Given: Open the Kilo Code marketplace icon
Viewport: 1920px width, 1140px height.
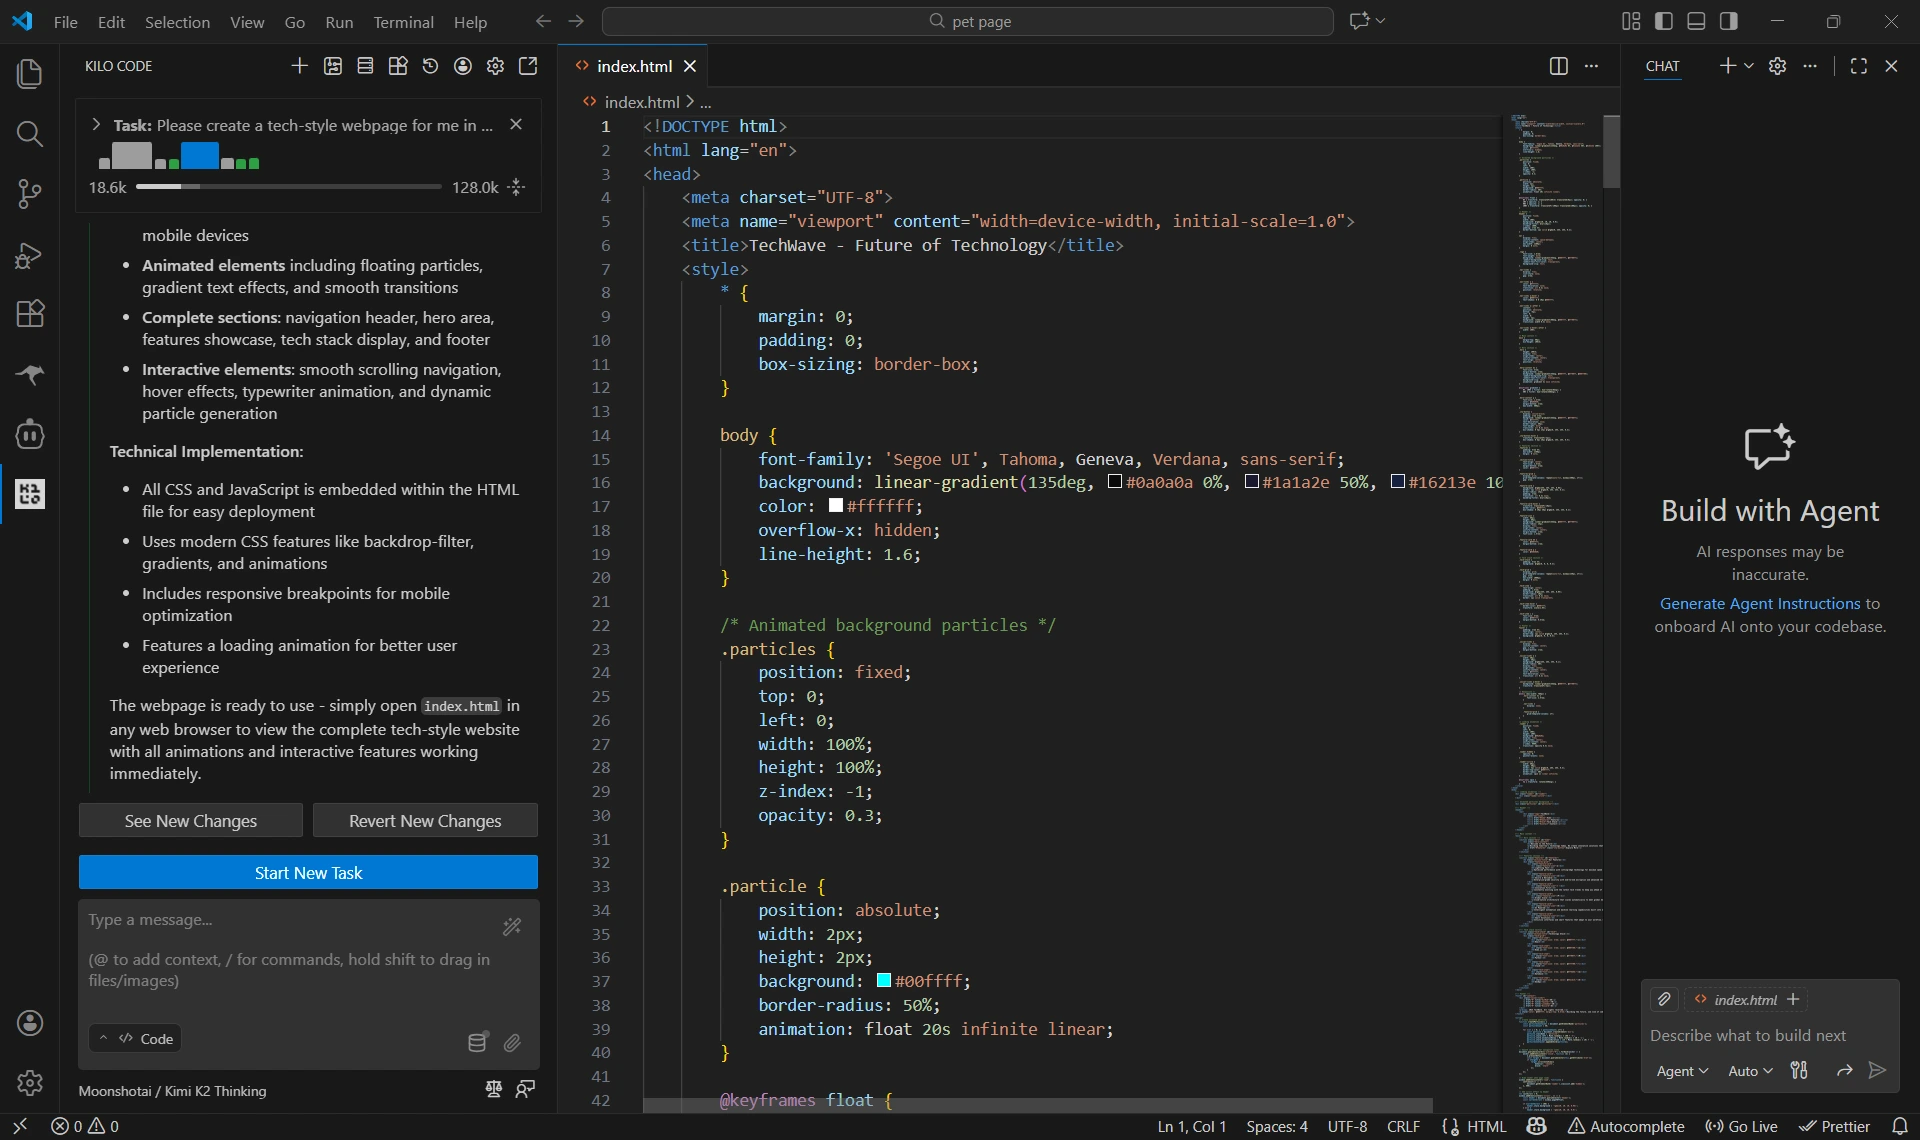Looking at the screenshot, I should (x=399, y=66).
